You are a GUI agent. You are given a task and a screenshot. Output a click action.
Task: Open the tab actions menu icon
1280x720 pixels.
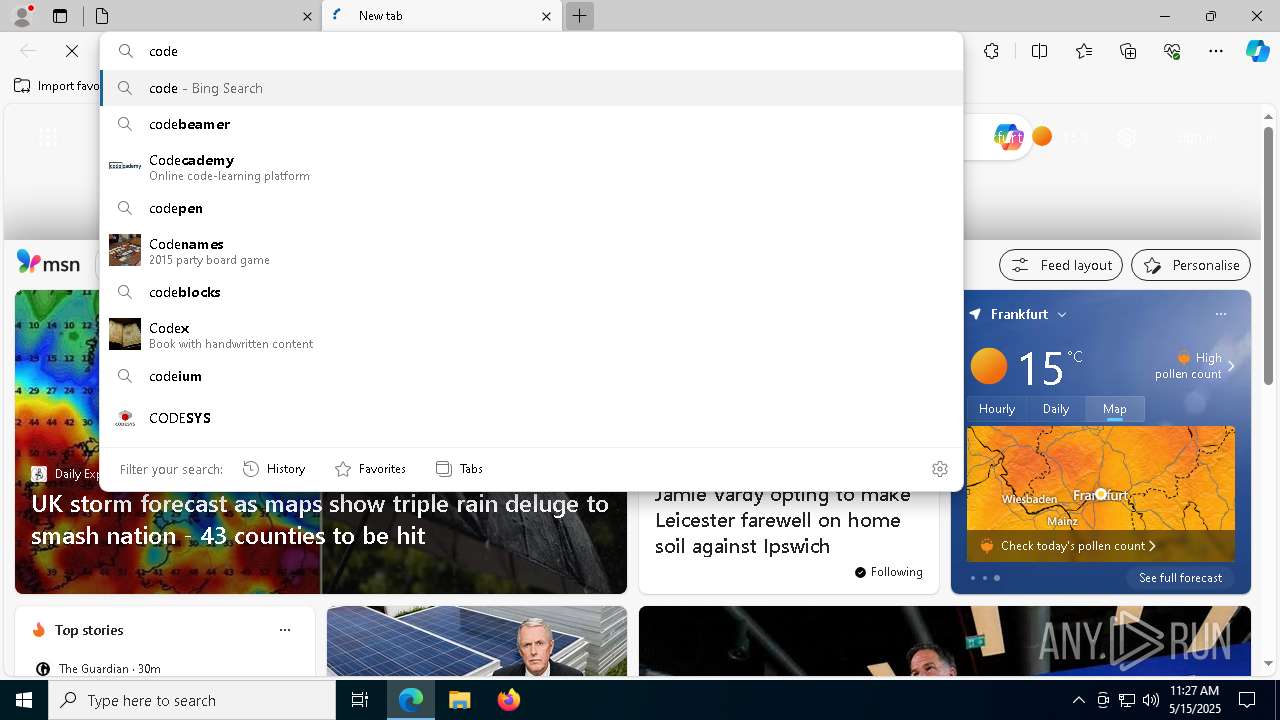pyautogui.click(x=60, y=16)
